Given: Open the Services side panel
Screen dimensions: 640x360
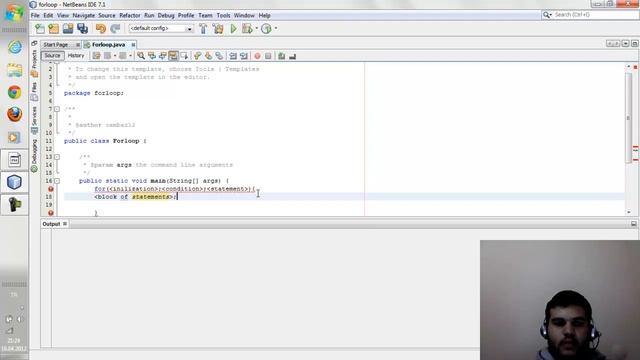Looking at the screenshot, I should pos(34,120).
